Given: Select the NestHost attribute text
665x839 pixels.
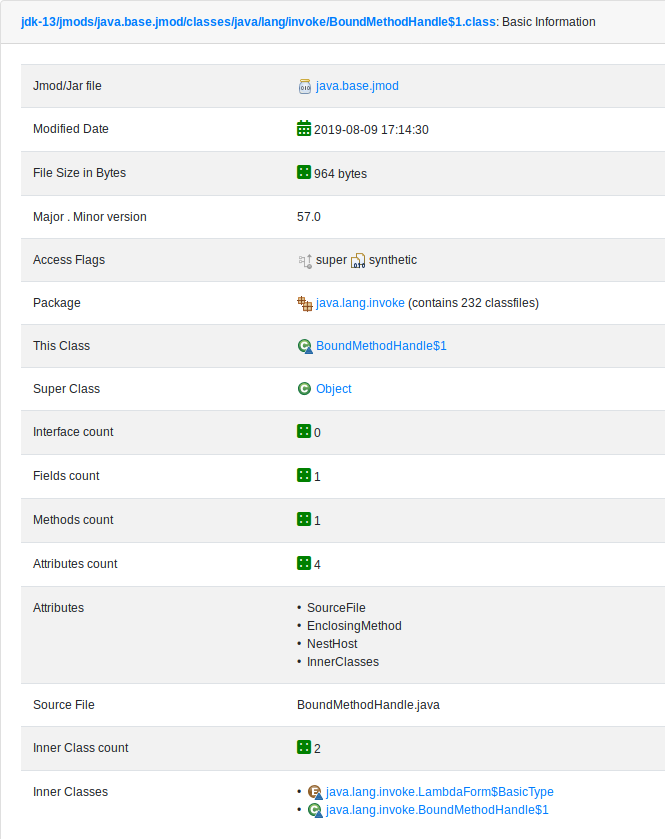Looking at the screenshot, I should click(332, 644).
